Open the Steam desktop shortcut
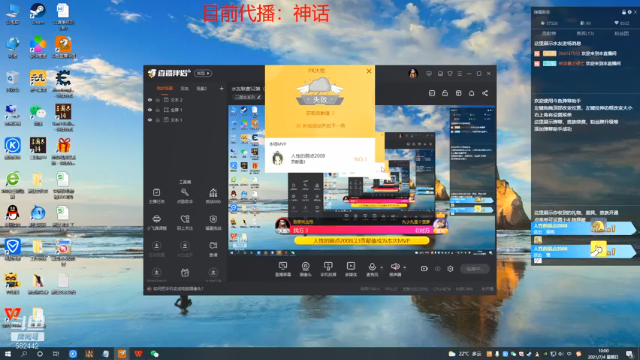Screen dimensions: 640x360 [38, 13]
